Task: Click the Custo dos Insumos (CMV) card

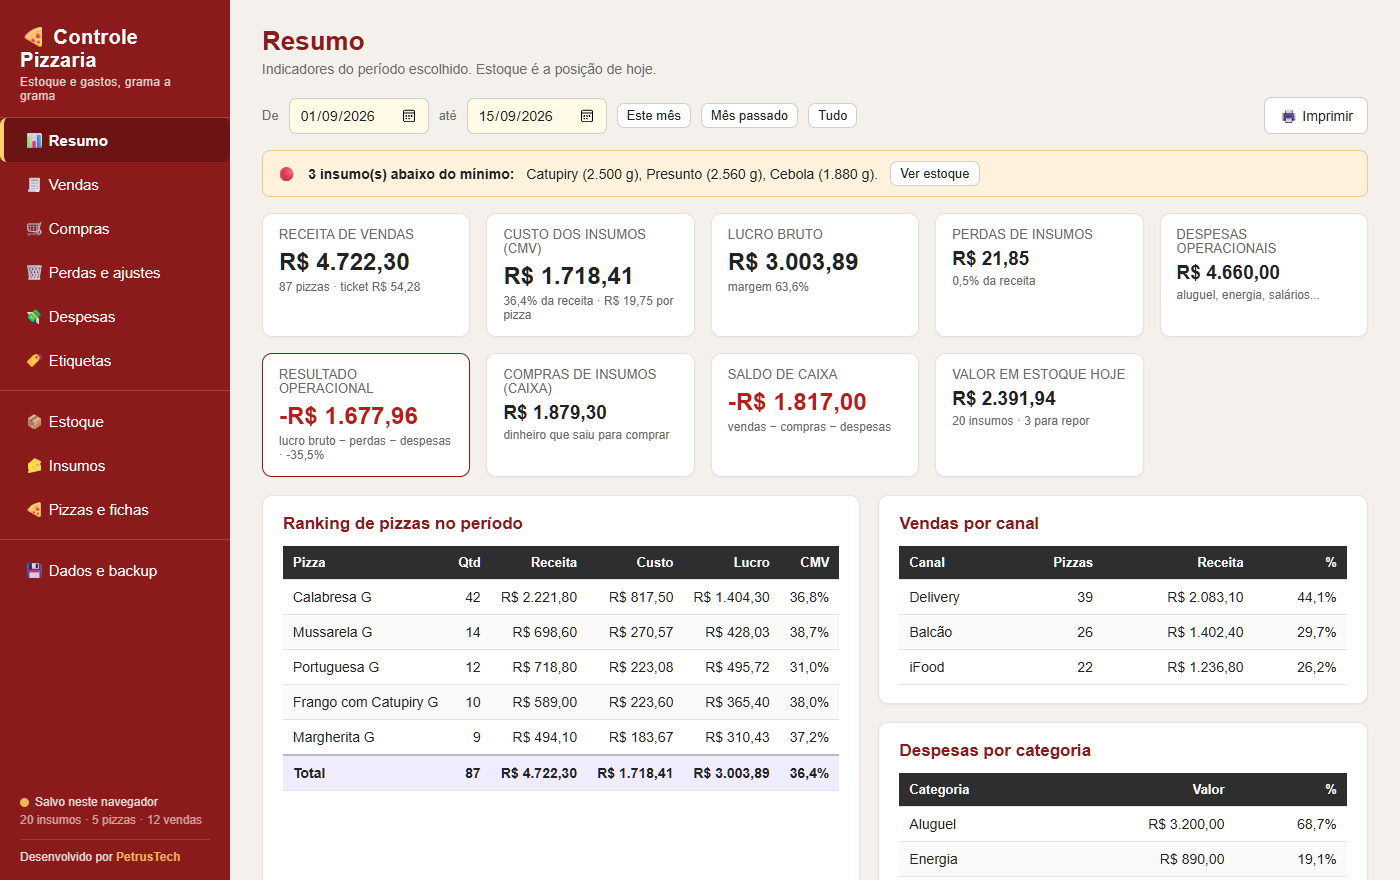Action: pos(590,275)
